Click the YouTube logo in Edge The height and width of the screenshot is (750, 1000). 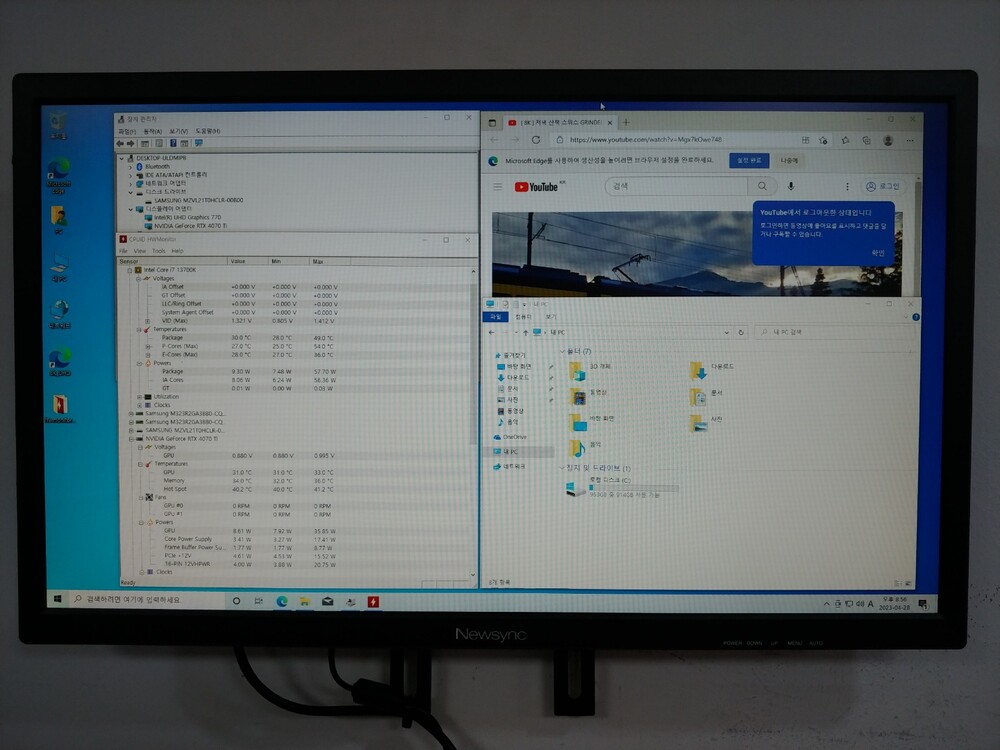click(x=536, y=187)
